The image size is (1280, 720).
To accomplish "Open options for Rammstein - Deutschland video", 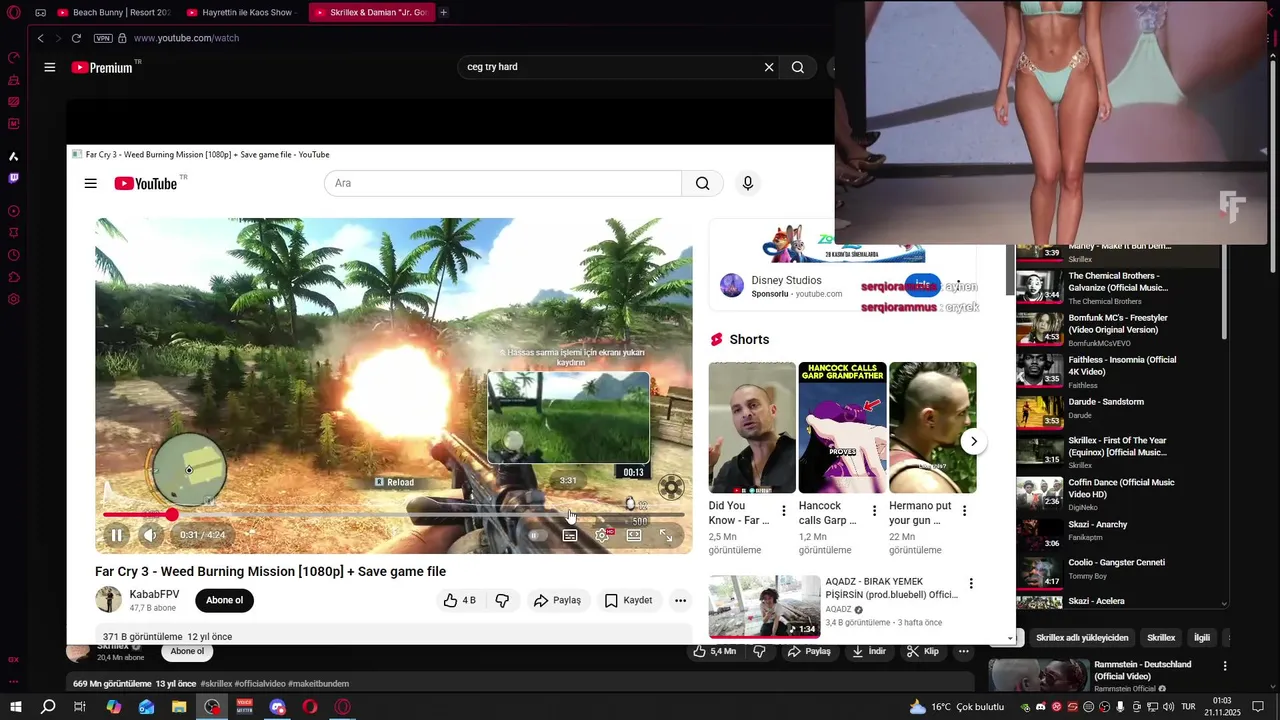I will coord(1225,666).
